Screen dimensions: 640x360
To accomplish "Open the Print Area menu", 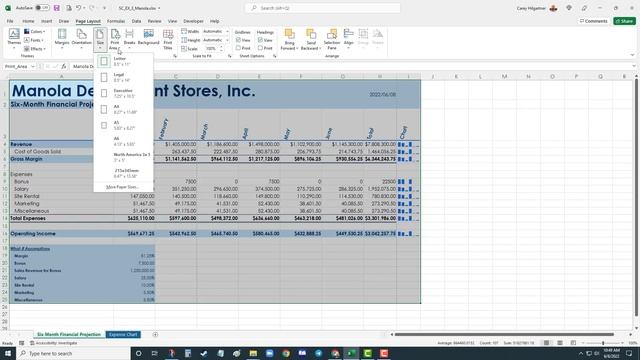I will [115, 39].
